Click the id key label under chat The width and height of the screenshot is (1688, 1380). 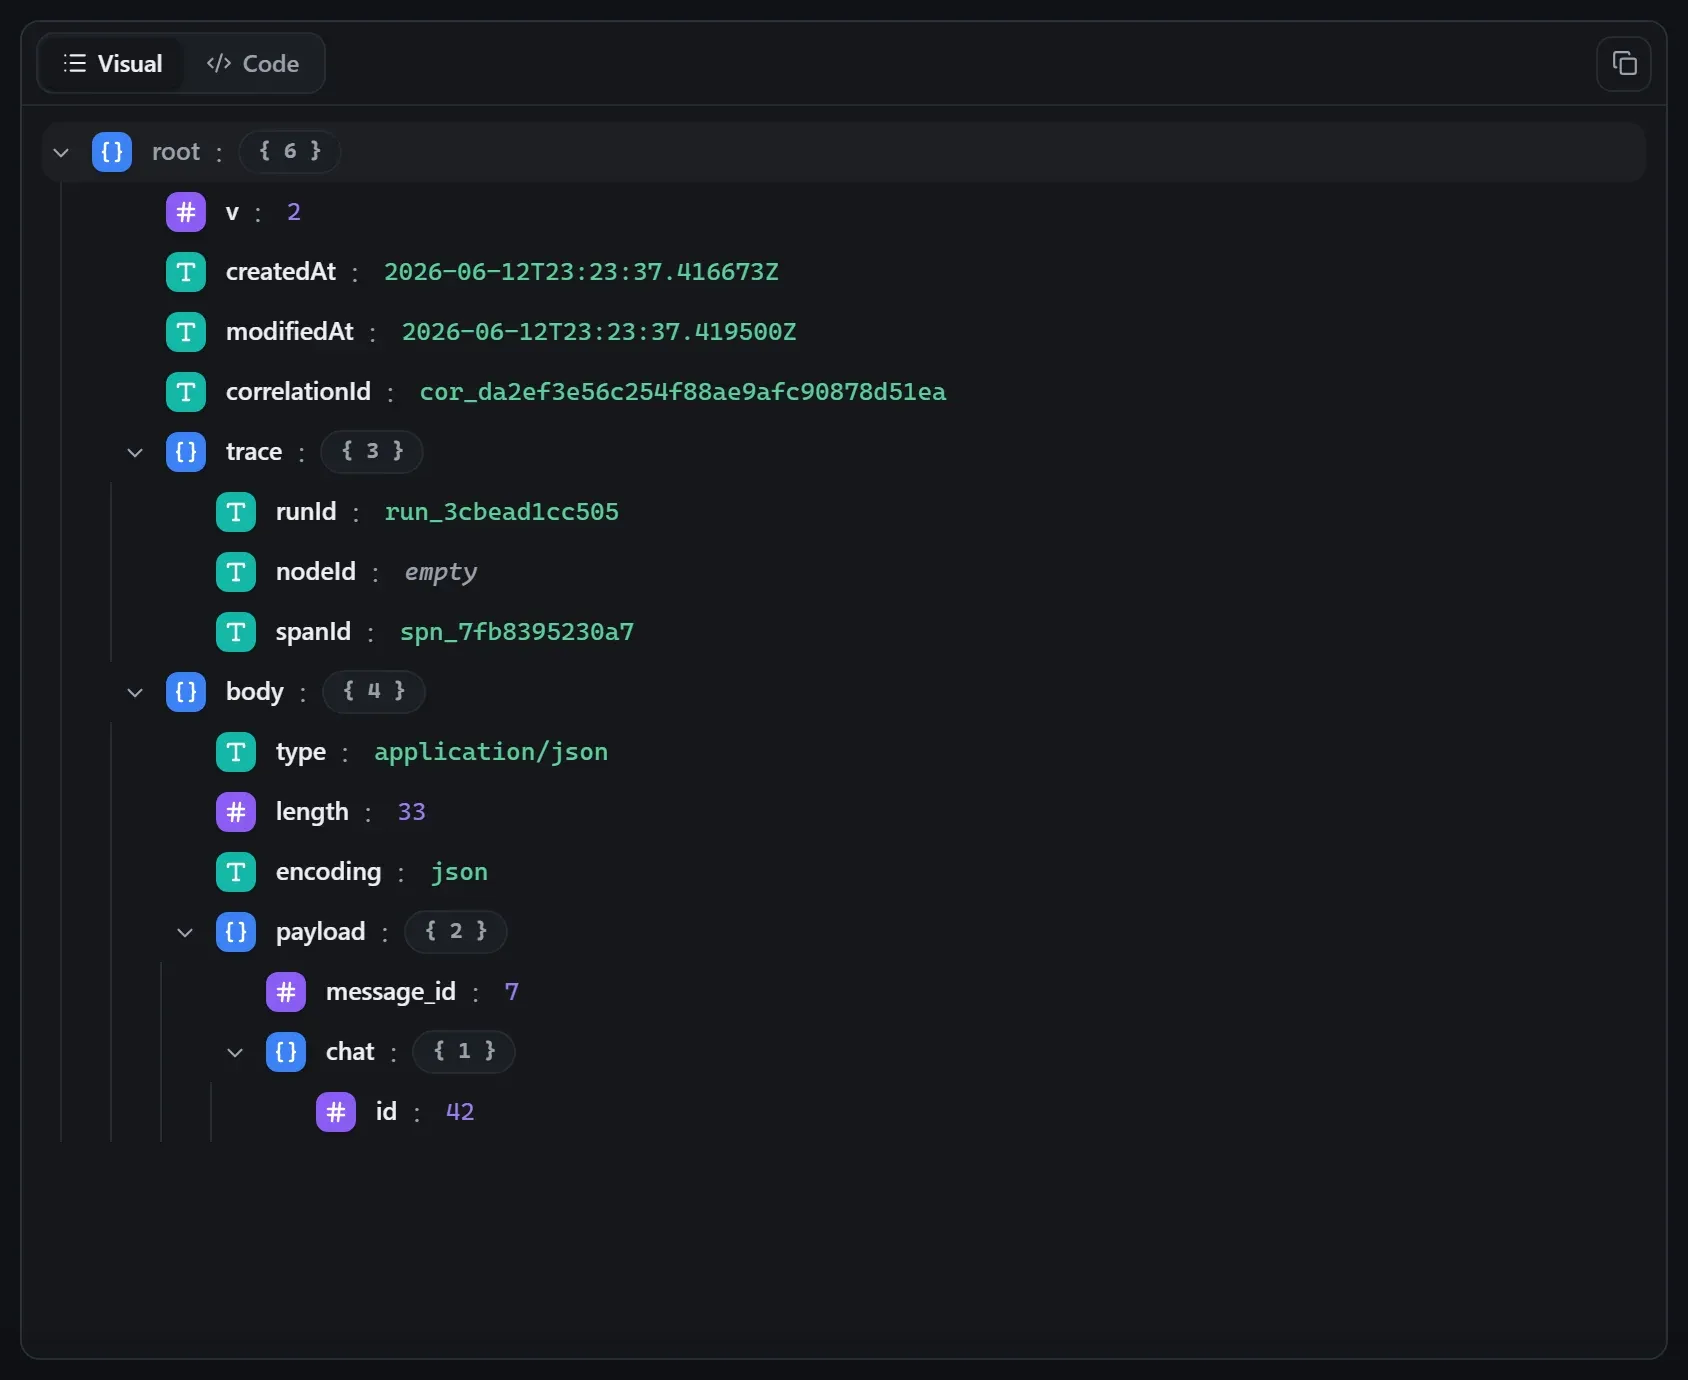pyautogui.click(x=386, y=1112)
